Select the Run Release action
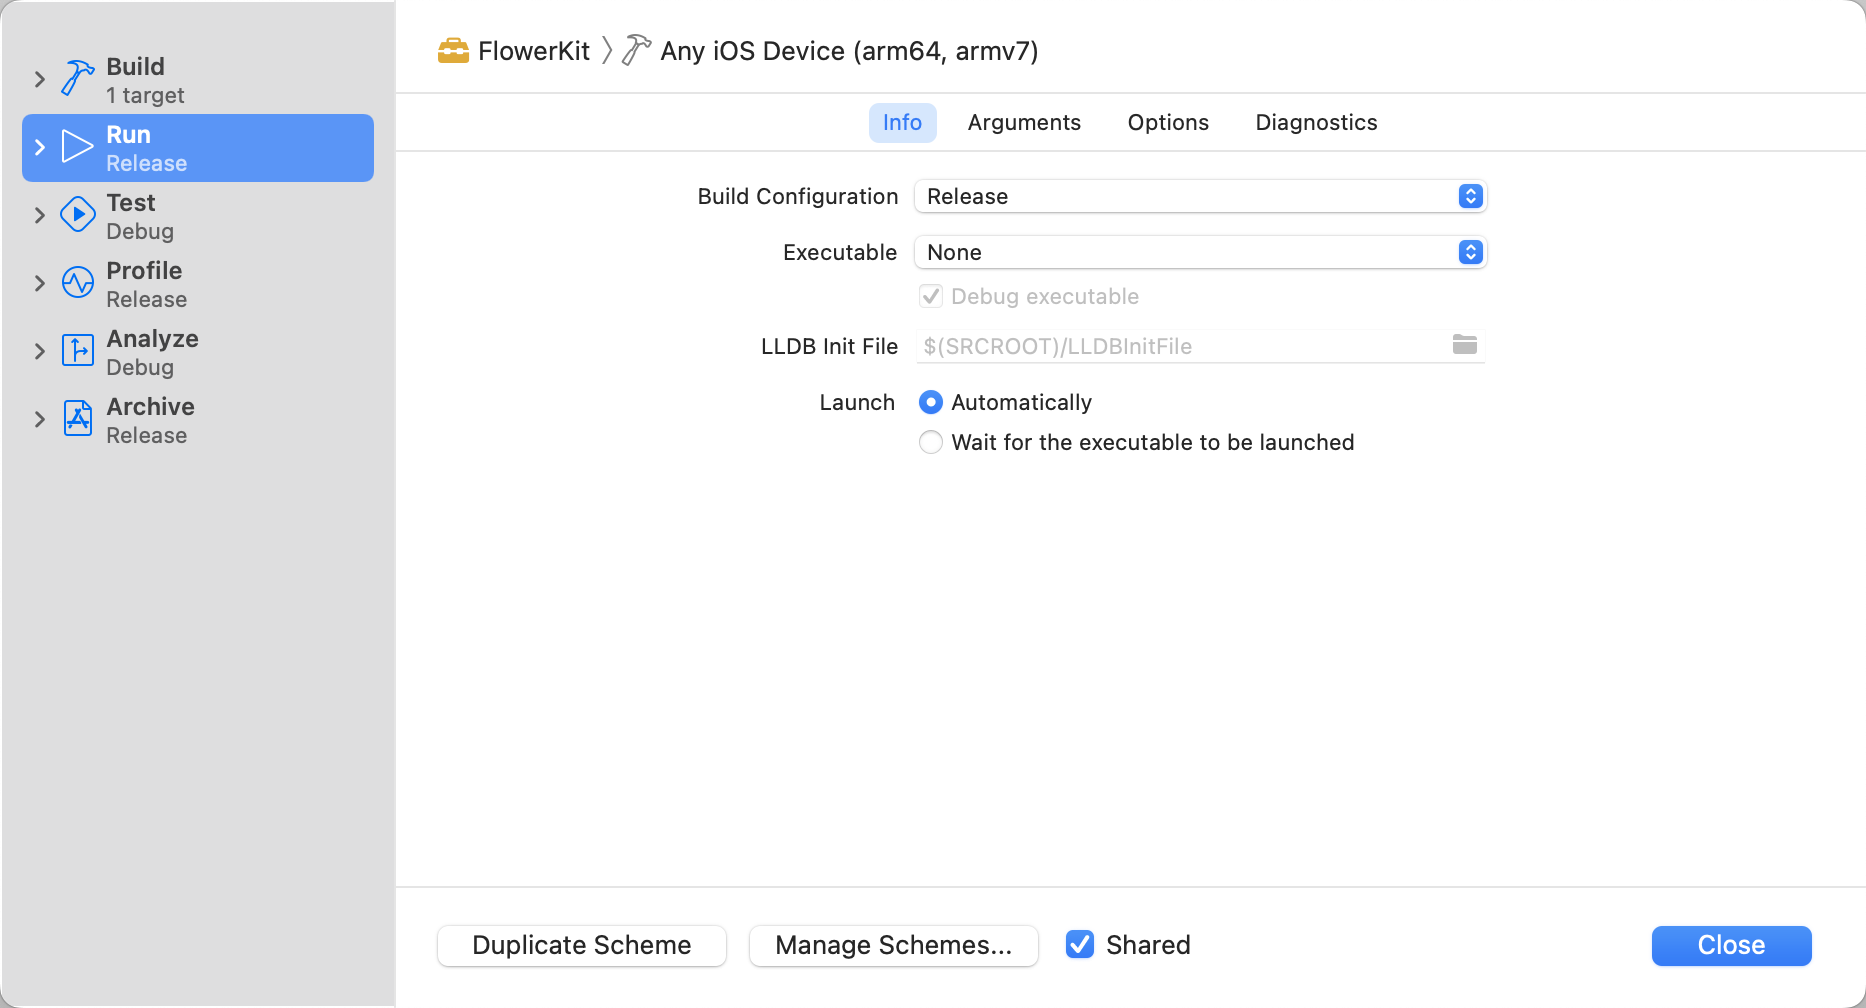Image resolution: width=1866 pixels, height=1008 pixels. [198, 148]
